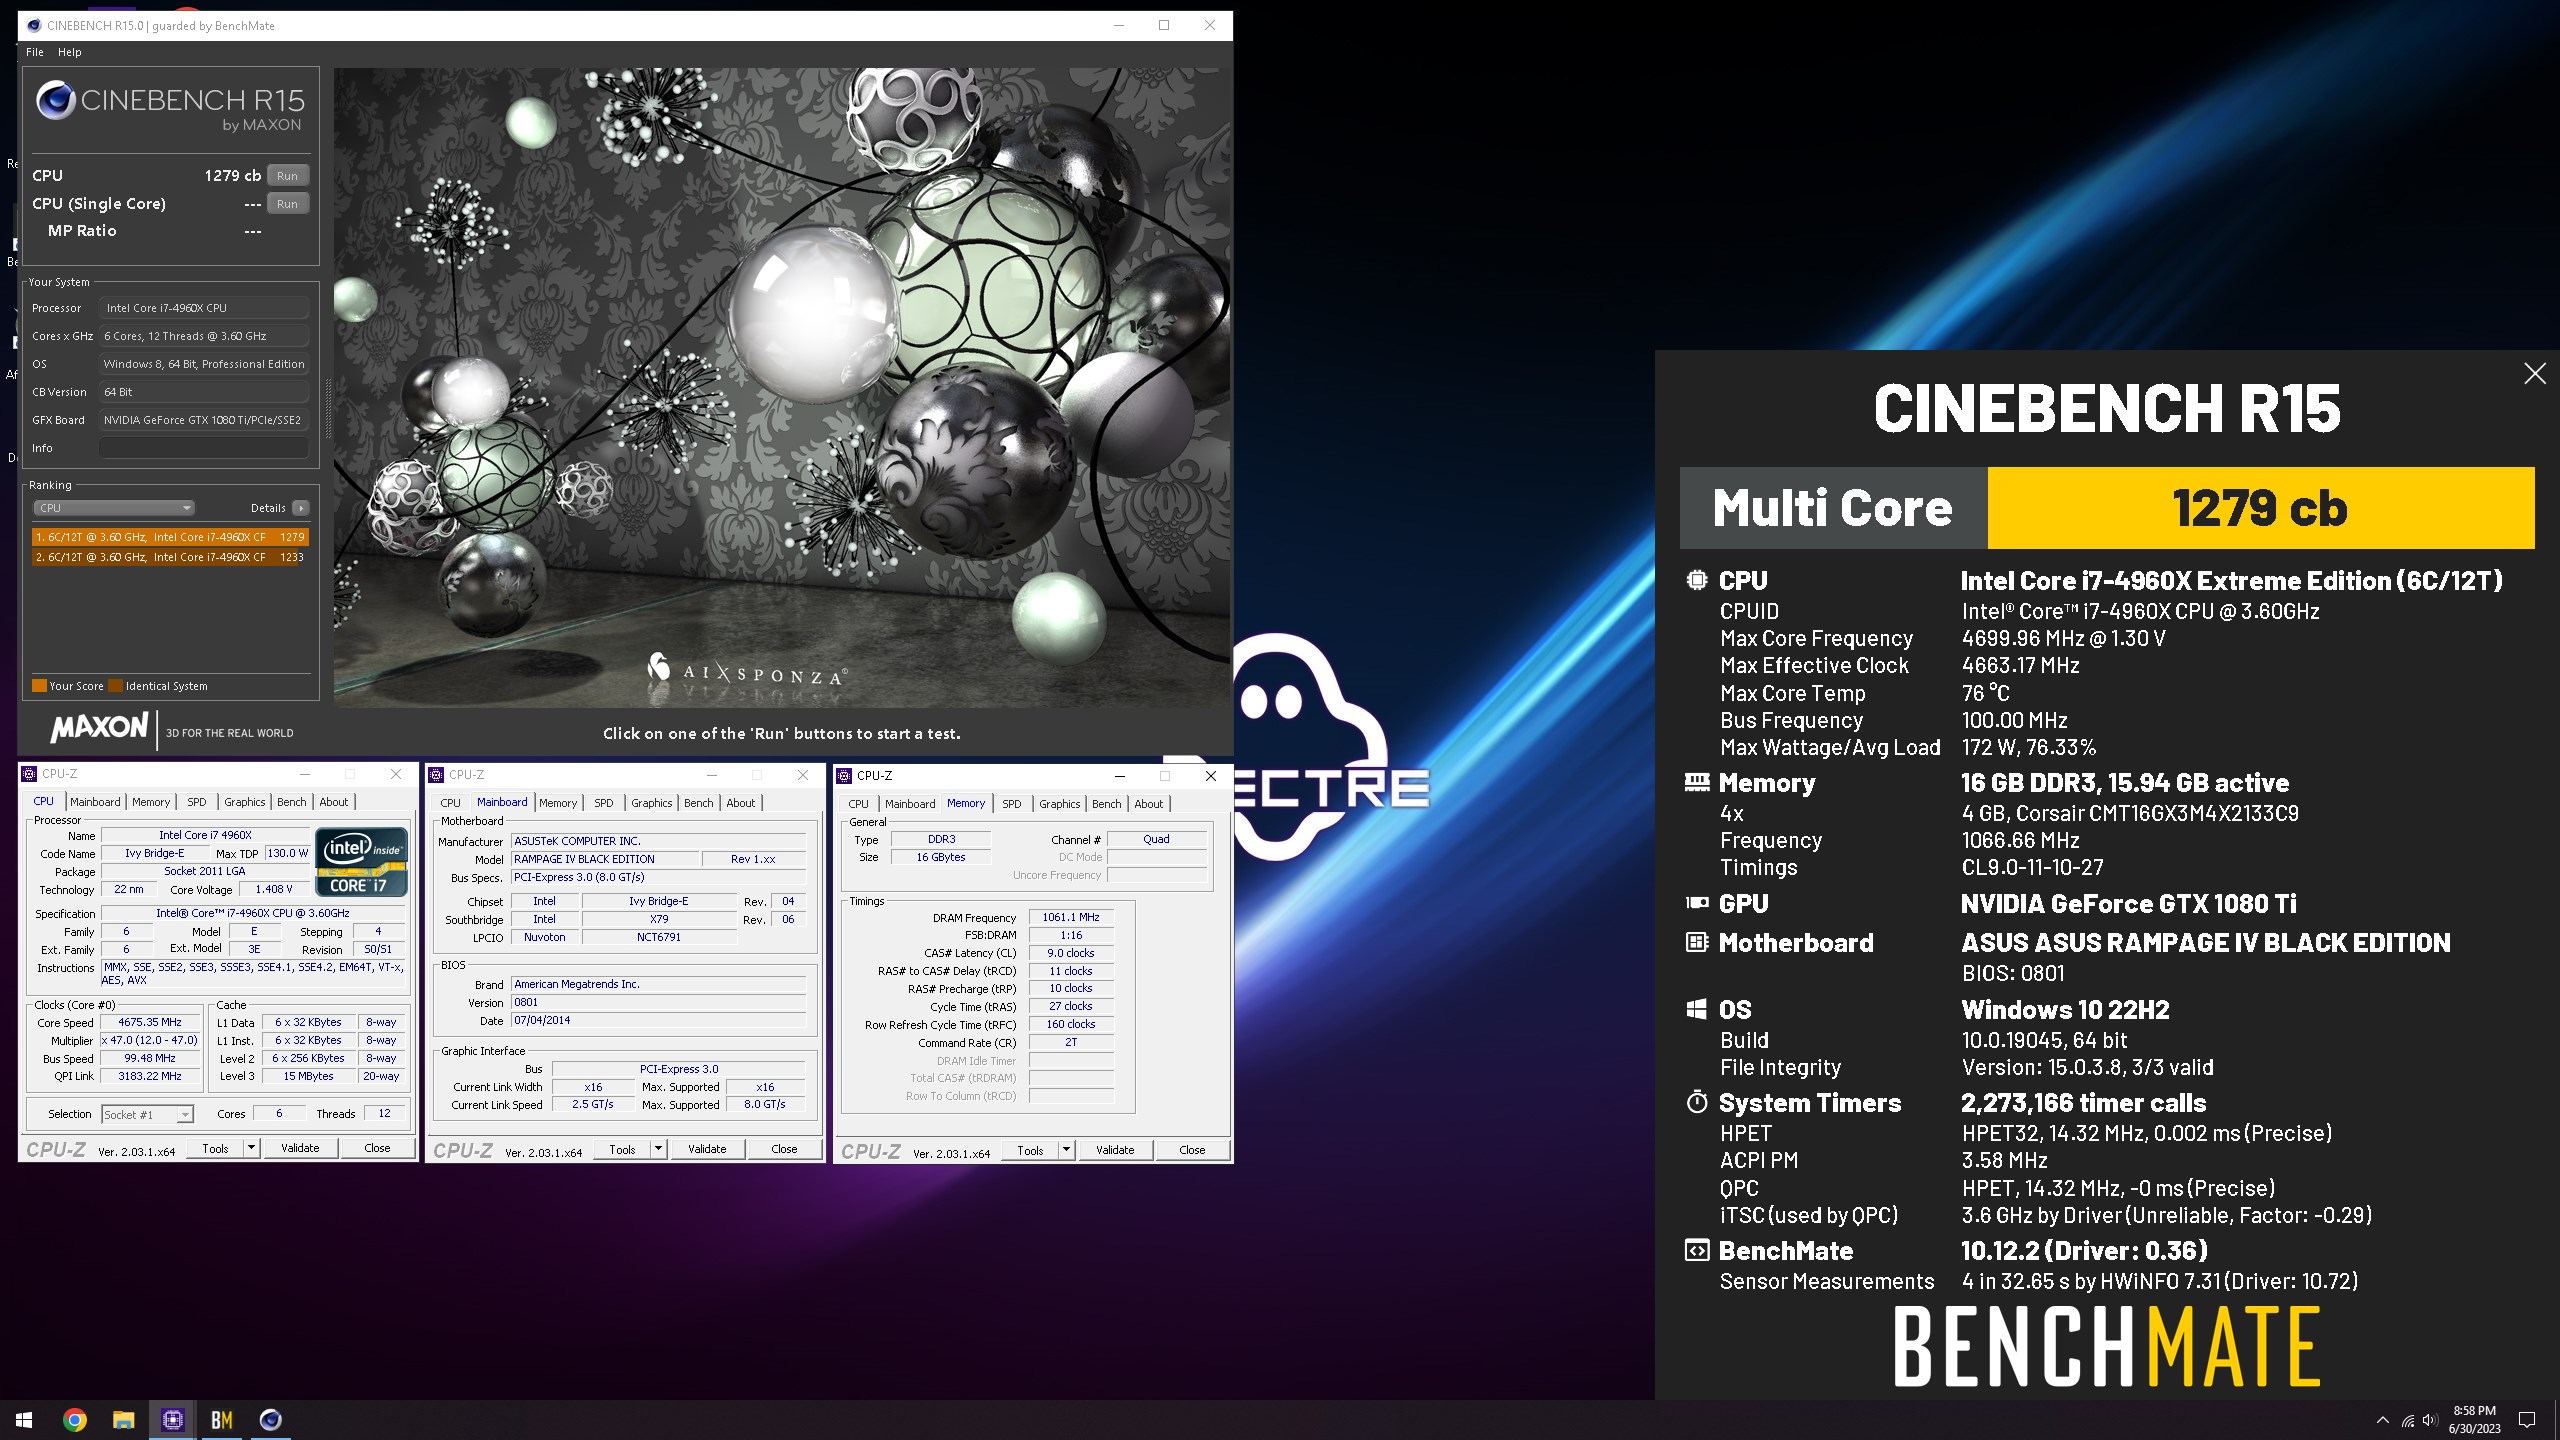Screen dimensions: 2560x1440
Task: Close the BenchMate result overlay
Action: (x=2535, y=374)
